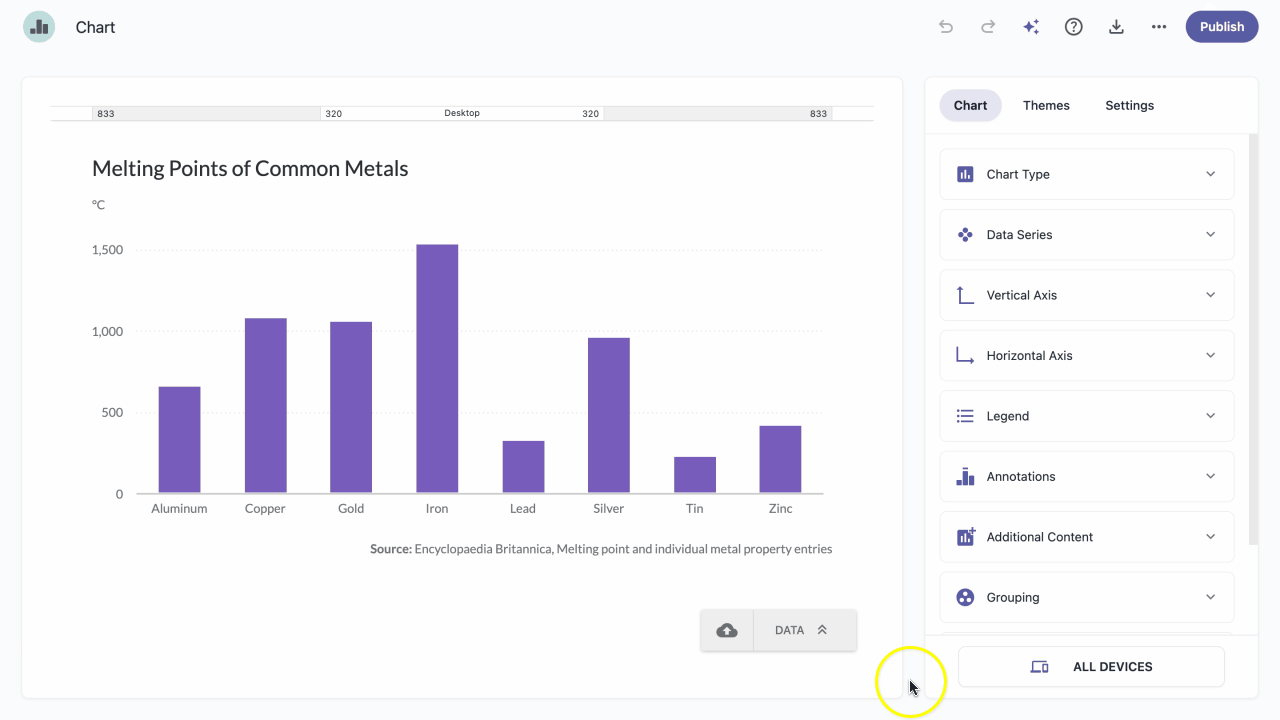Open the AI sparkle assistant icon
Viewport: 1280px width, 720px height.
pyautogui.click(x=1031, y=27)
